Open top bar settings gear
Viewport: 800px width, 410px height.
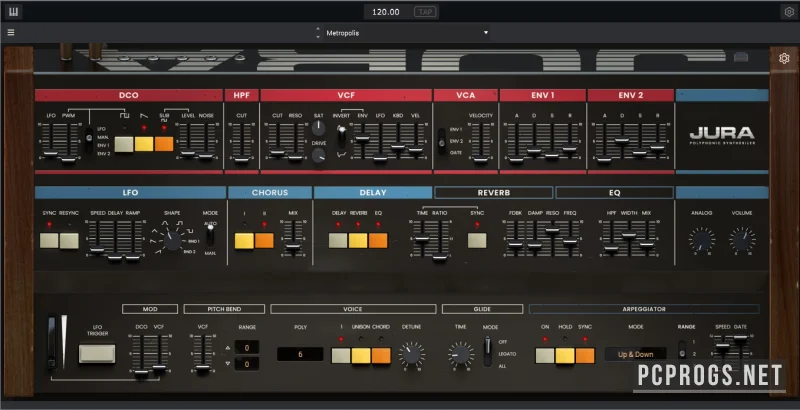[789, 12]
